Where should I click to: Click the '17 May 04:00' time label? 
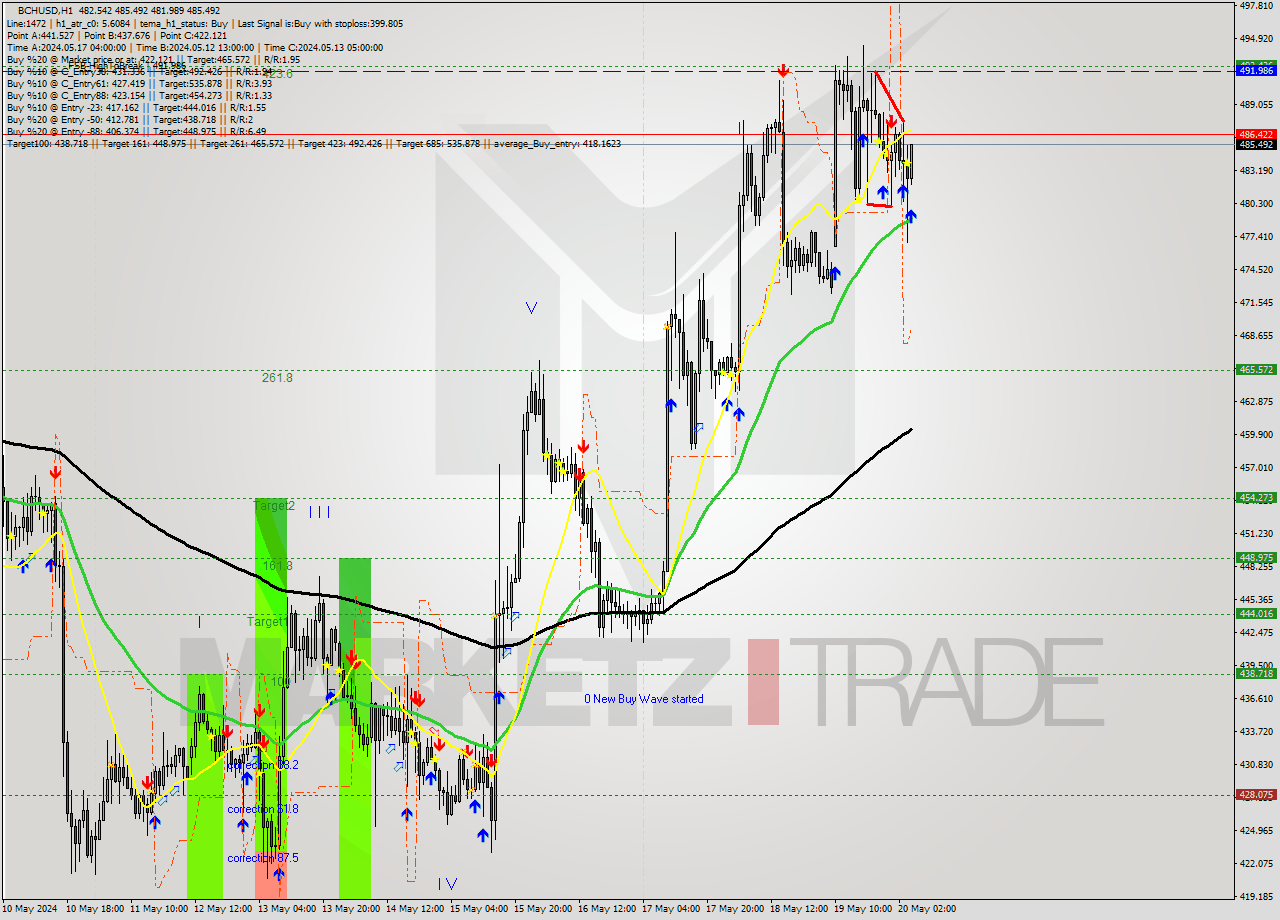(x=673, y=909)
